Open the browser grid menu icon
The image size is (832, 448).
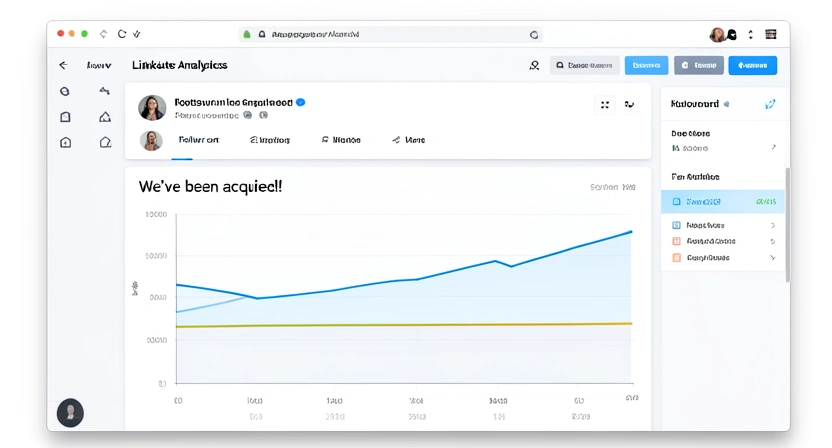point(771,35)
